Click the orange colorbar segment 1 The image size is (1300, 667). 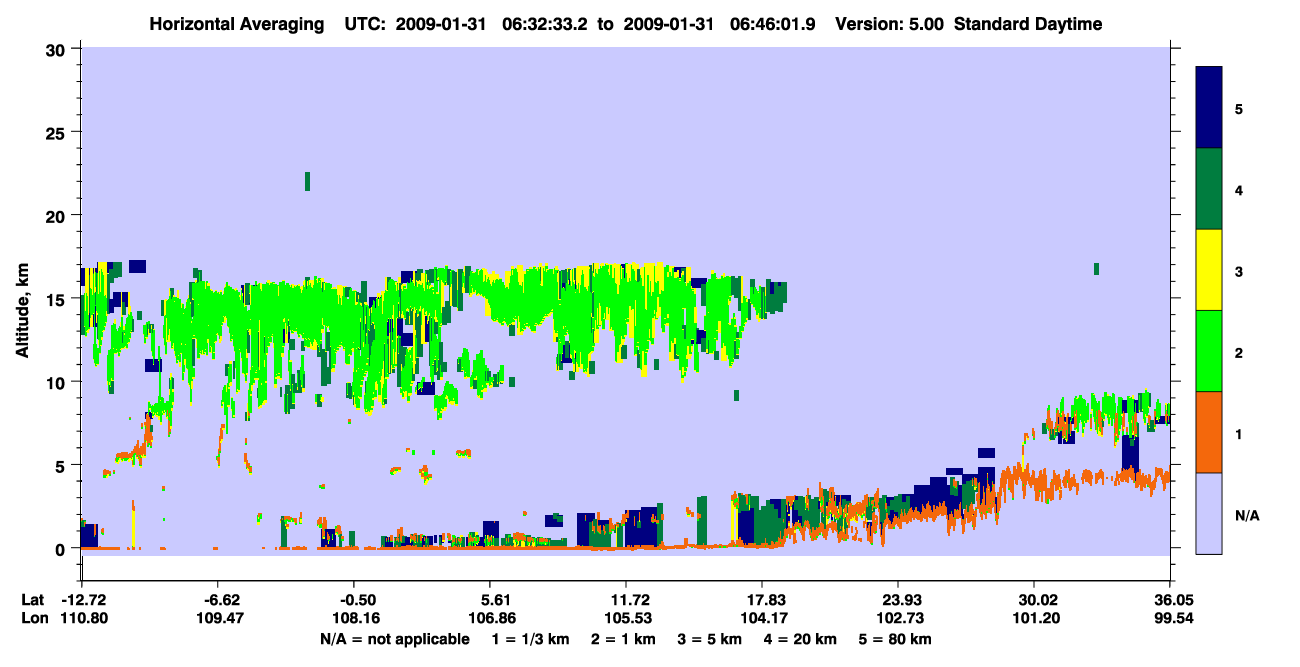(x=1209, y=432)
